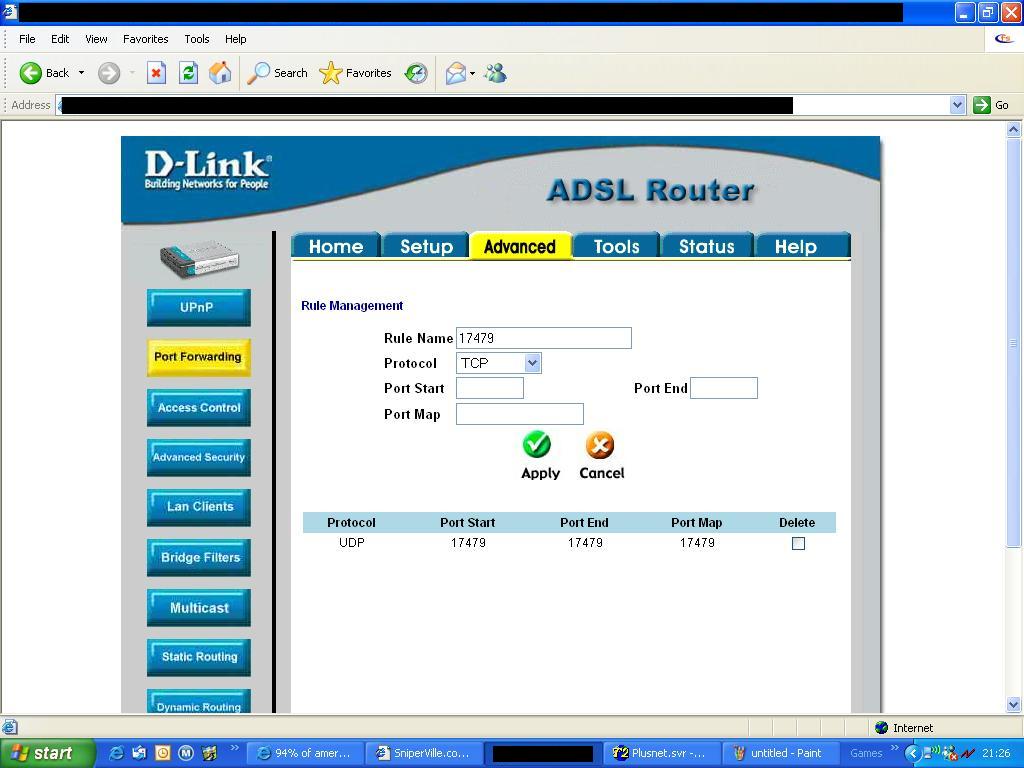Open Access Control page
Screen dimensions: 1024x768
[199, 408]
